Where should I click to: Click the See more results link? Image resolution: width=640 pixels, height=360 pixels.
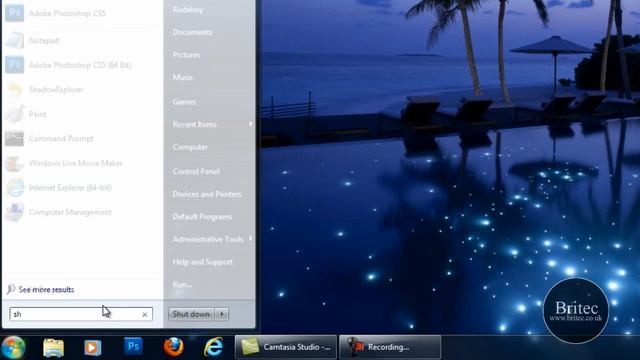click(x=46, y=290)
